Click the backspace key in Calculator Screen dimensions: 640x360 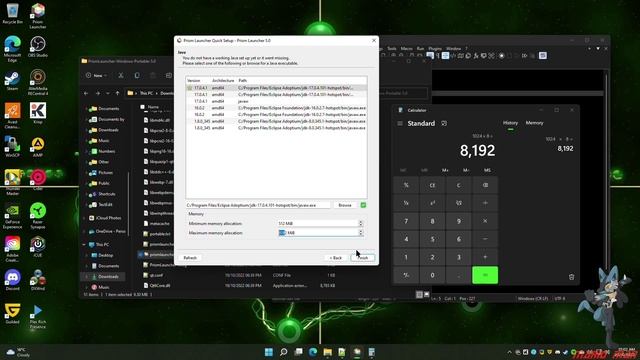click(485, 185)
